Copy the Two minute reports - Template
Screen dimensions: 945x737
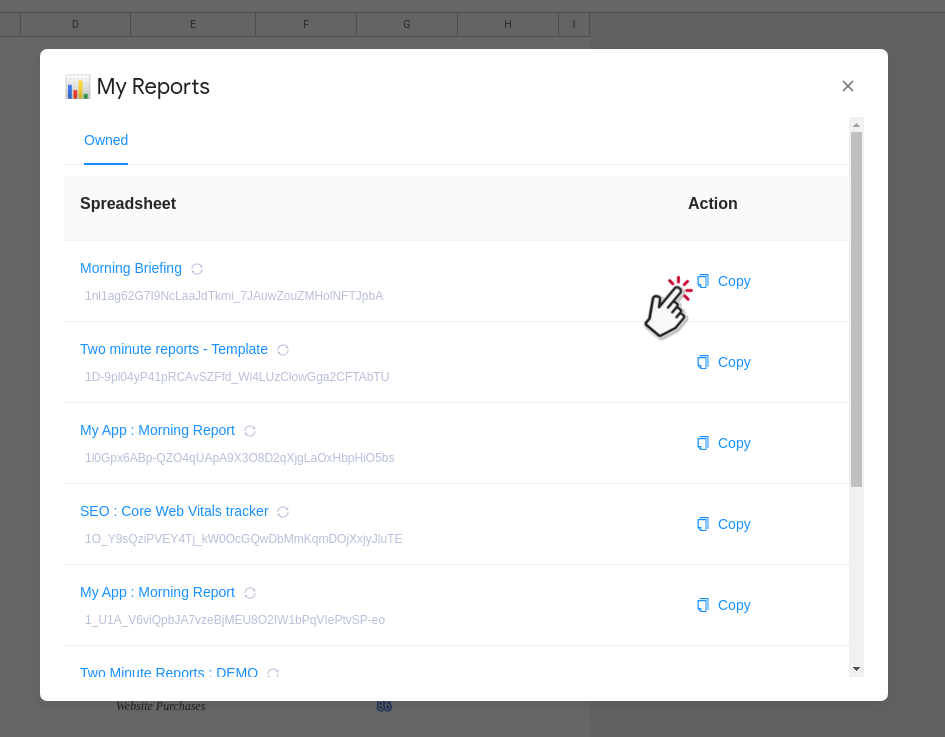pos(723,362)
